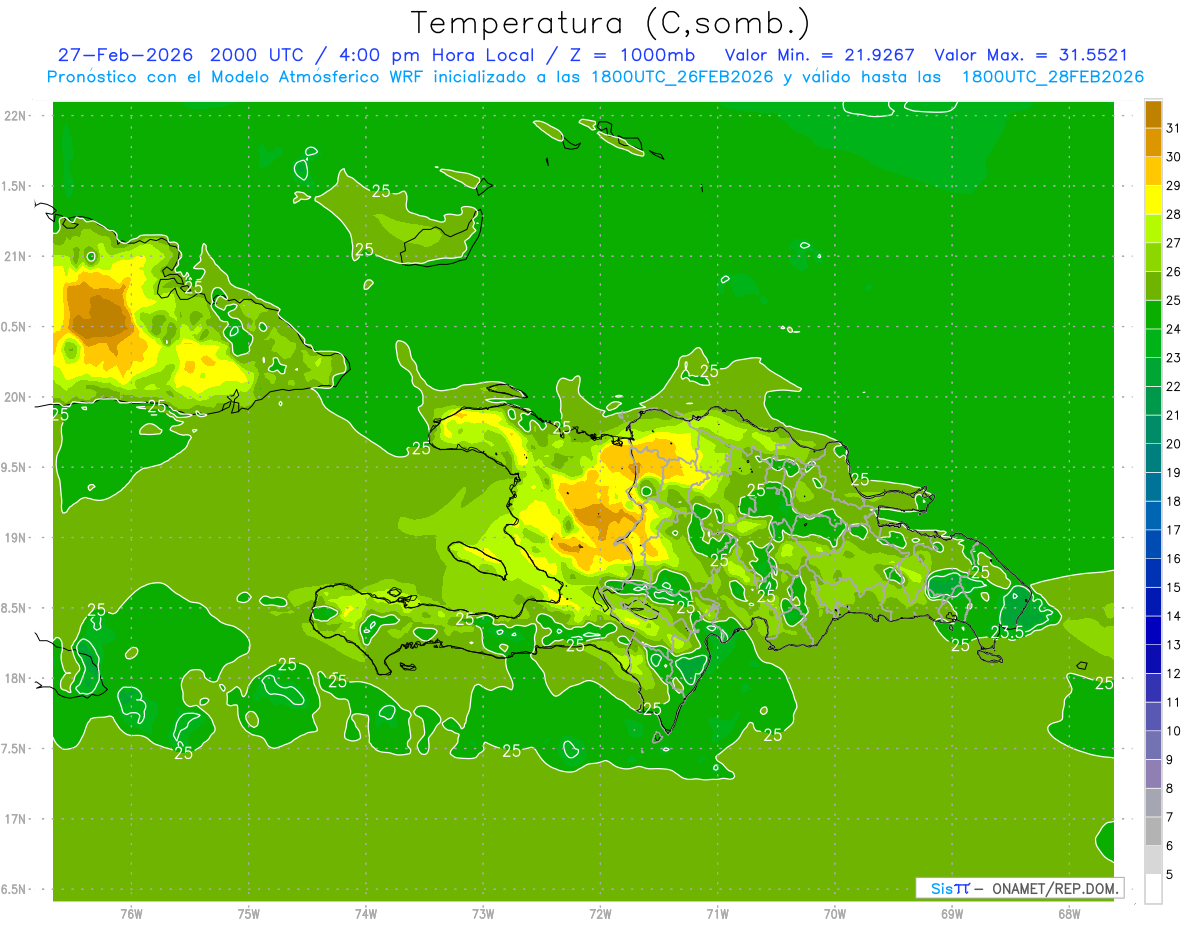Click the '17N' latitude label

(x=17, y=819)
